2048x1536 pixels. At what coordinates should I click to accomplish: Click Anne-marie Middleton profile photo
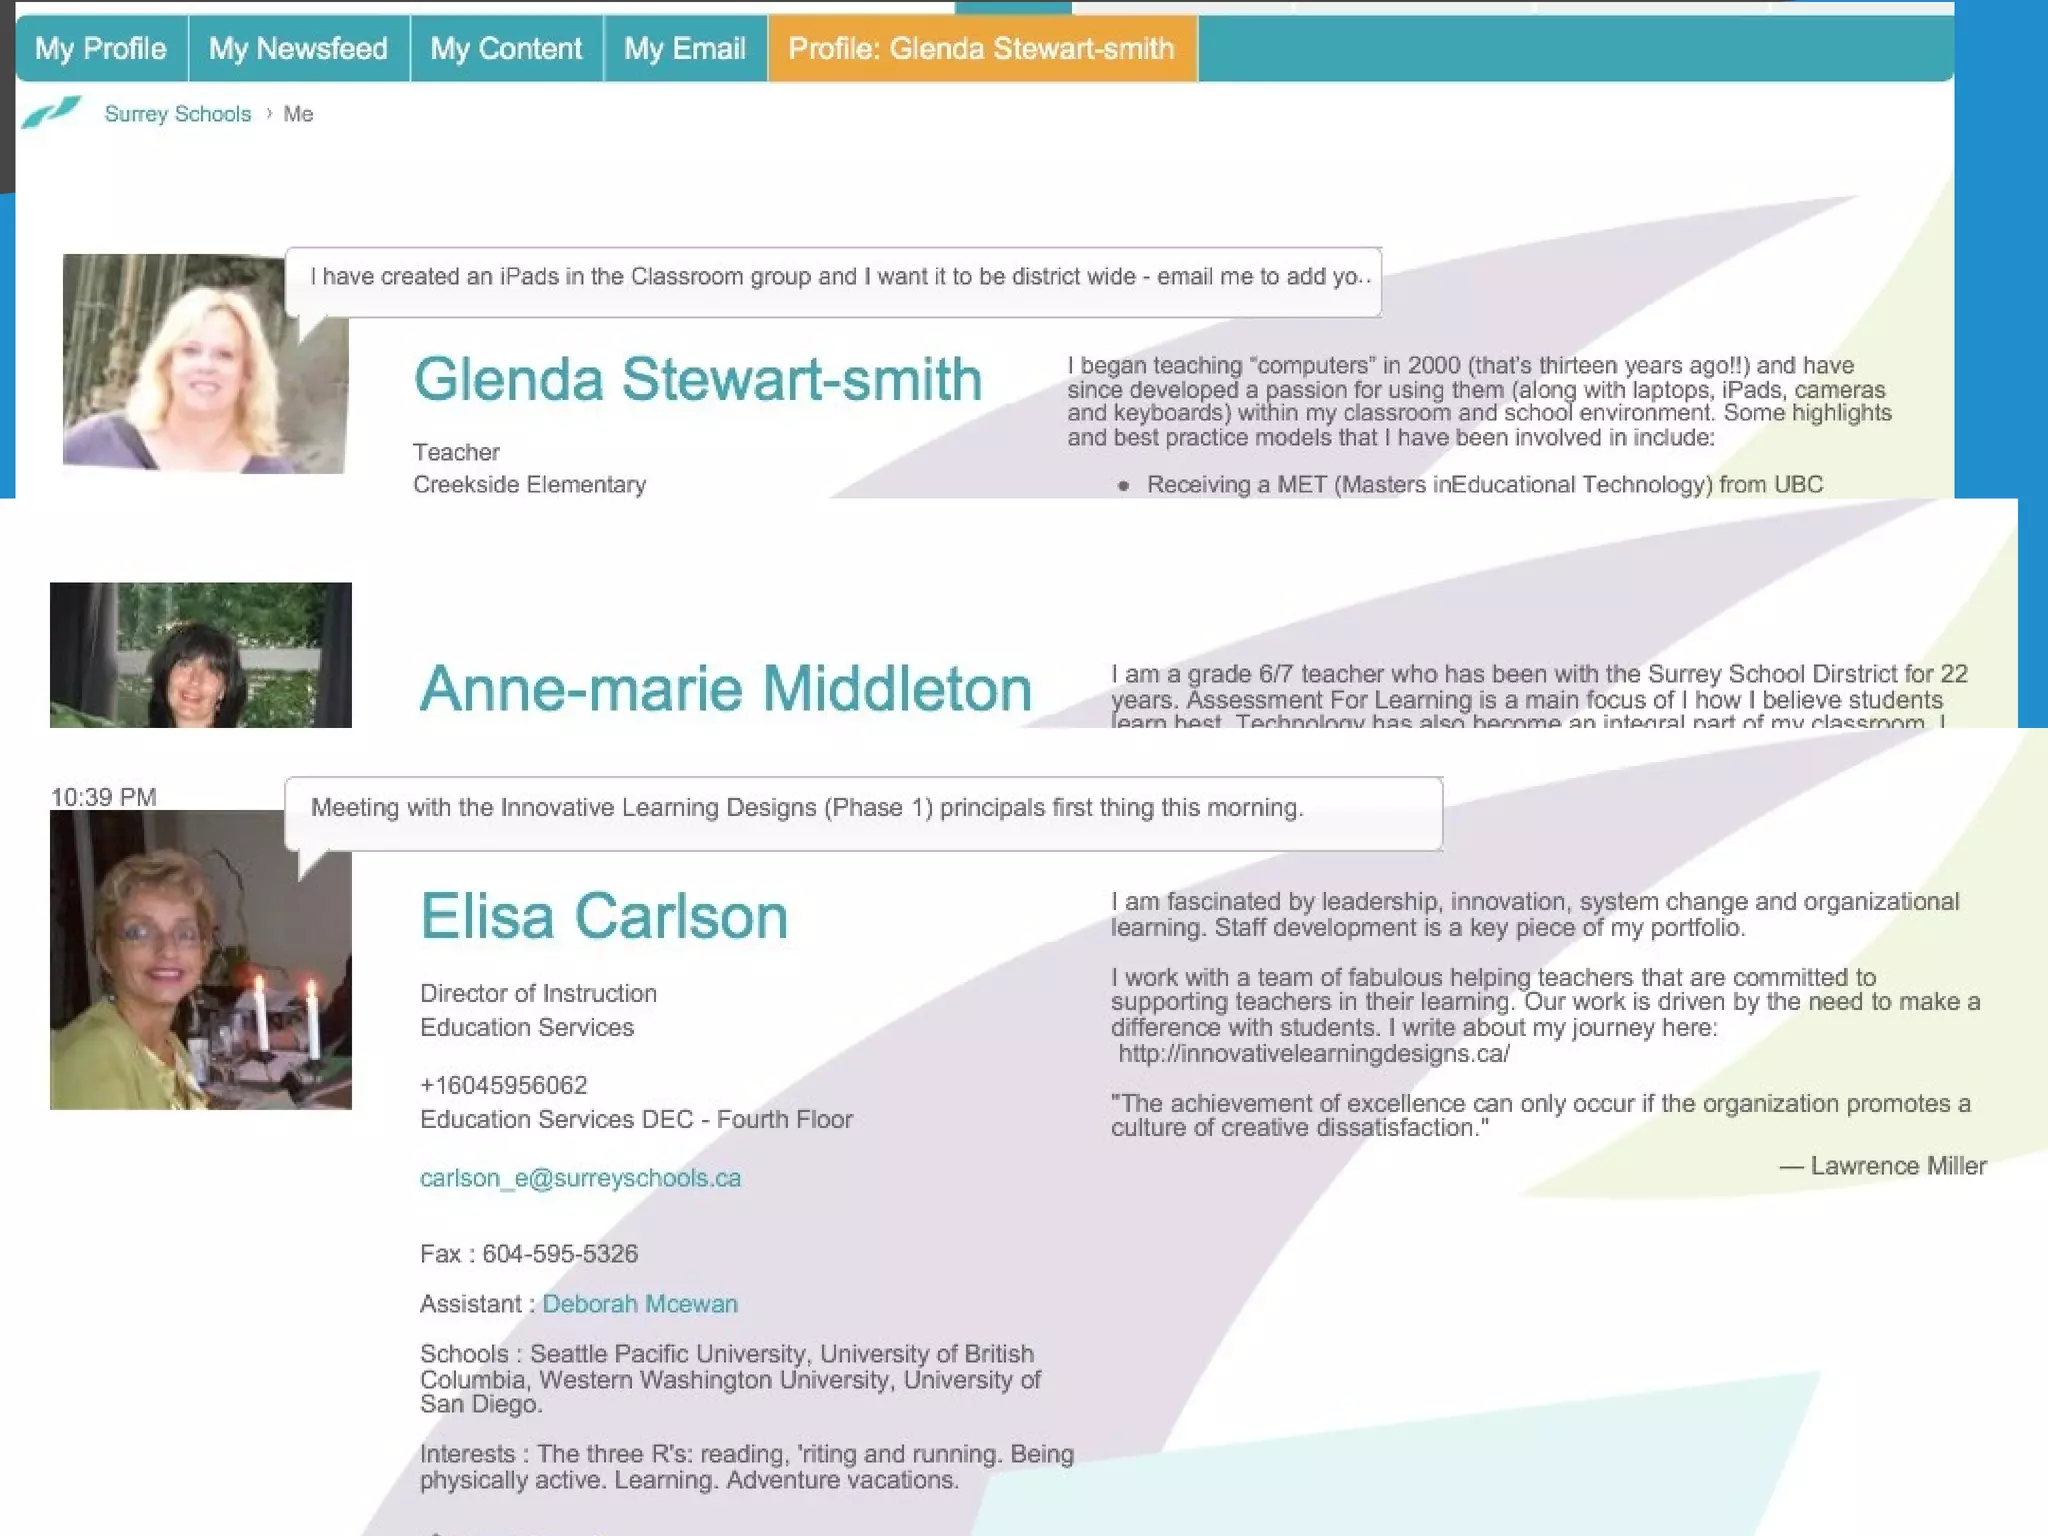(200, 655)
